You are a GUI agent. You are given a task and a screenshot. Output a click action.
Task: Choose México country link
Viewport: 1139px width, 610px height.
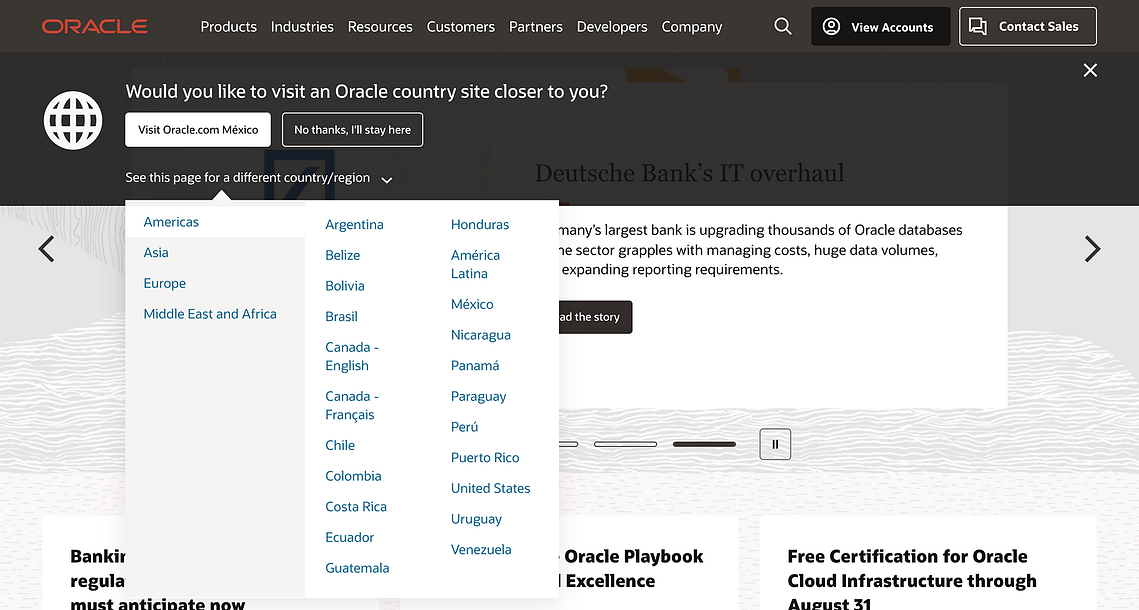(472, 304)
